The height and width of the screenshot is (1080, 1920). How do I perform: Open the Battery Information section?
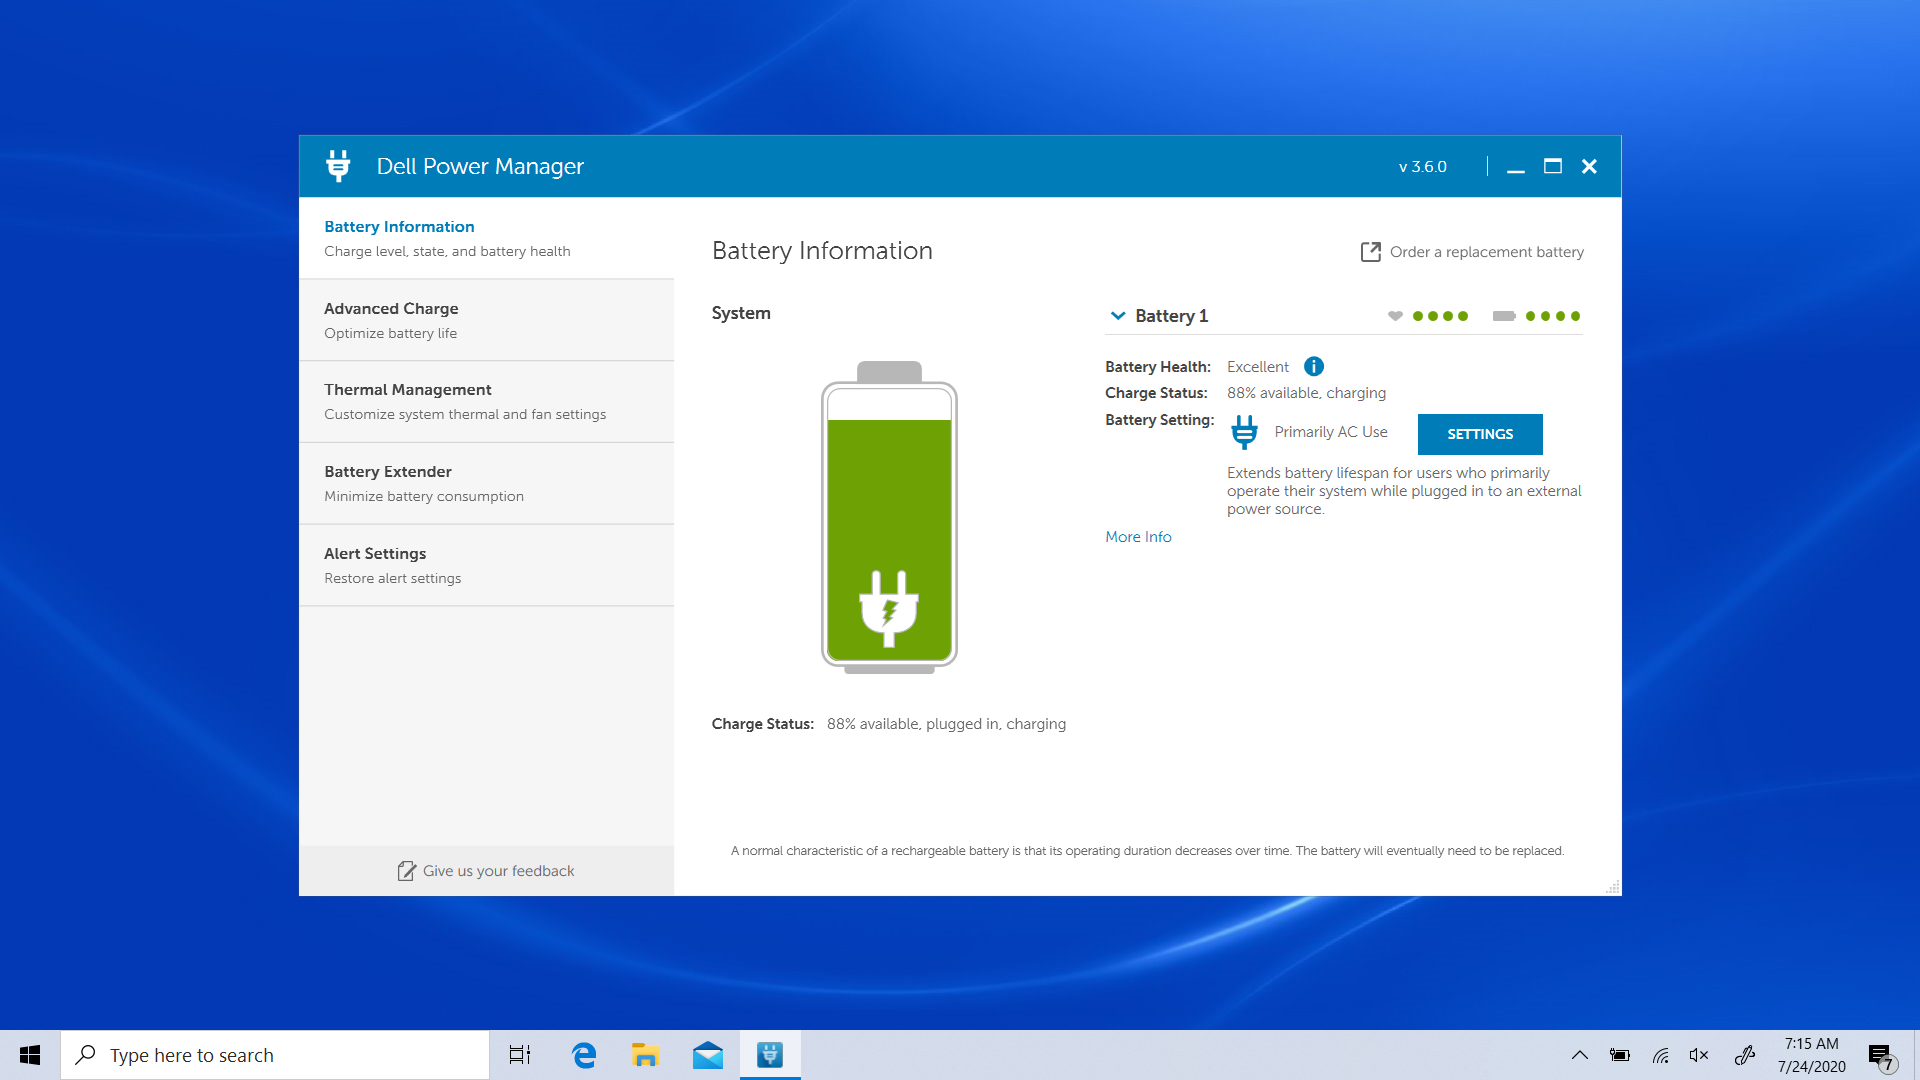click(x=486, y=238)
